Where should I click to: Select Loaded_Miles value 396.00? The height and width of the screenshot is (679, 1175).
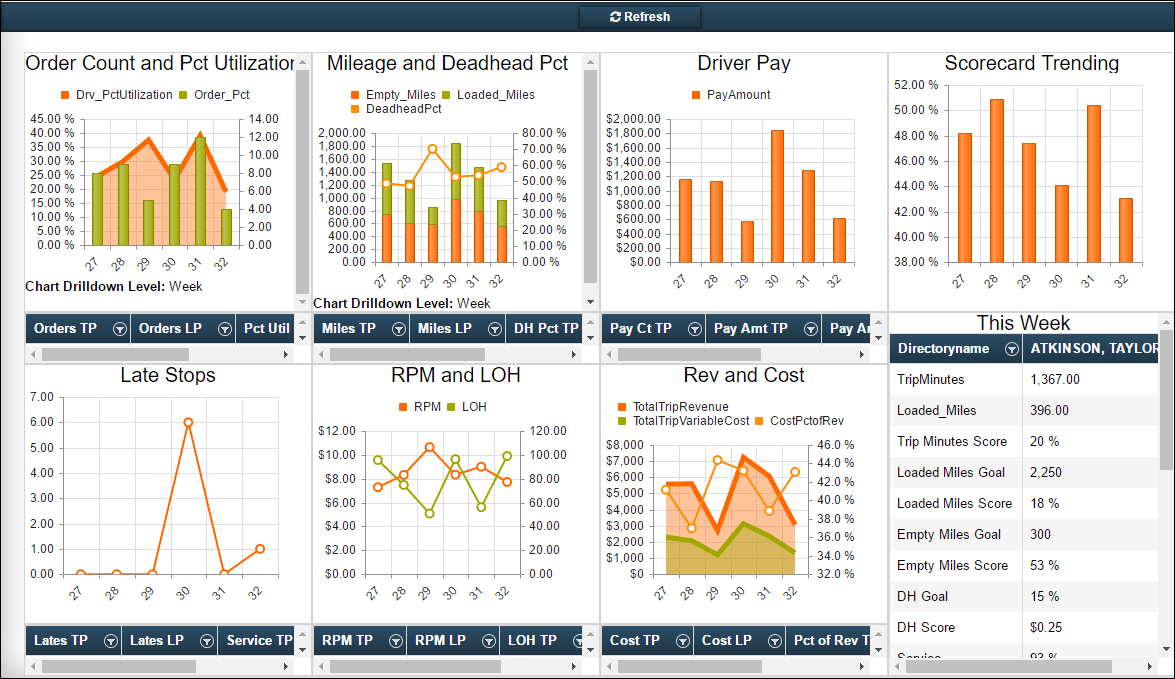click(x=1049, y=411)
